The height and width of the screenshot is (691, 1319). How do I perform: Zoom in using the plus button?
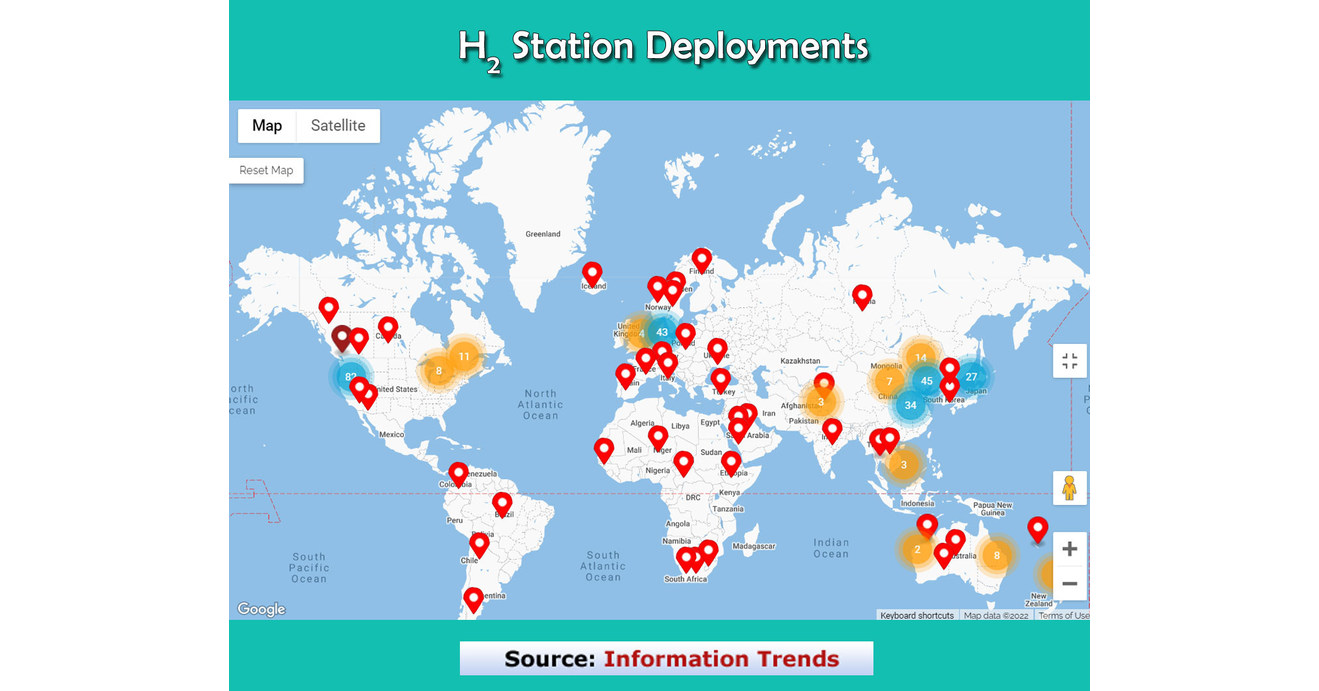point(1068,548)
